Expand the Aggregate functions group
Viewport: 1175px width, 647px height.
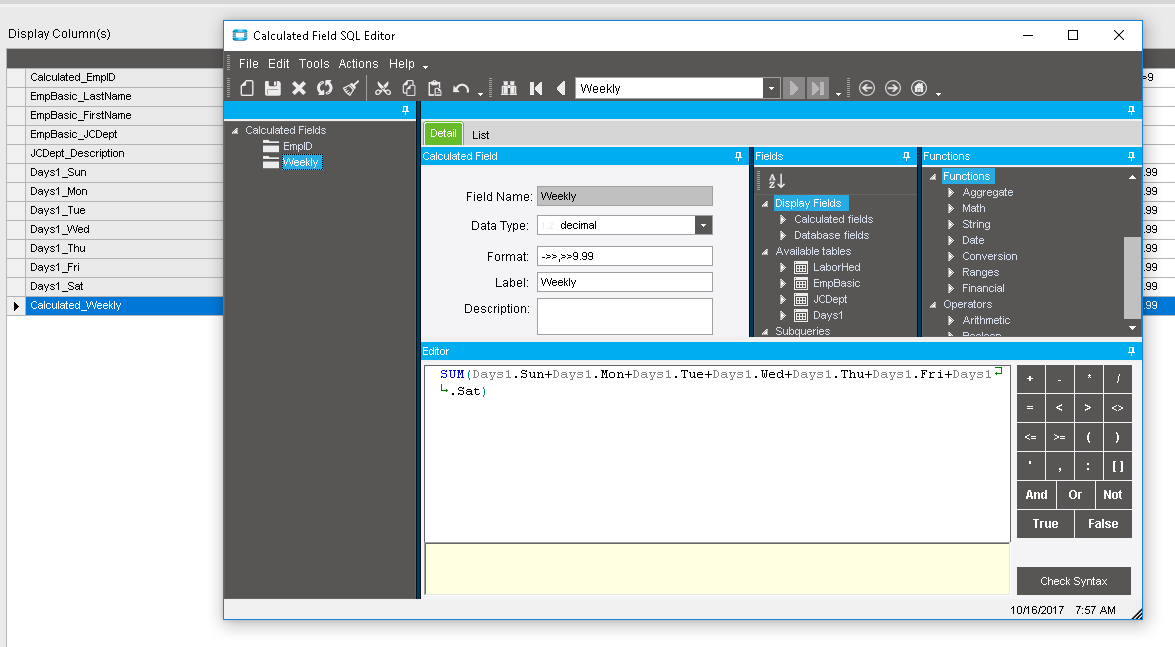[x=951, y=193]
